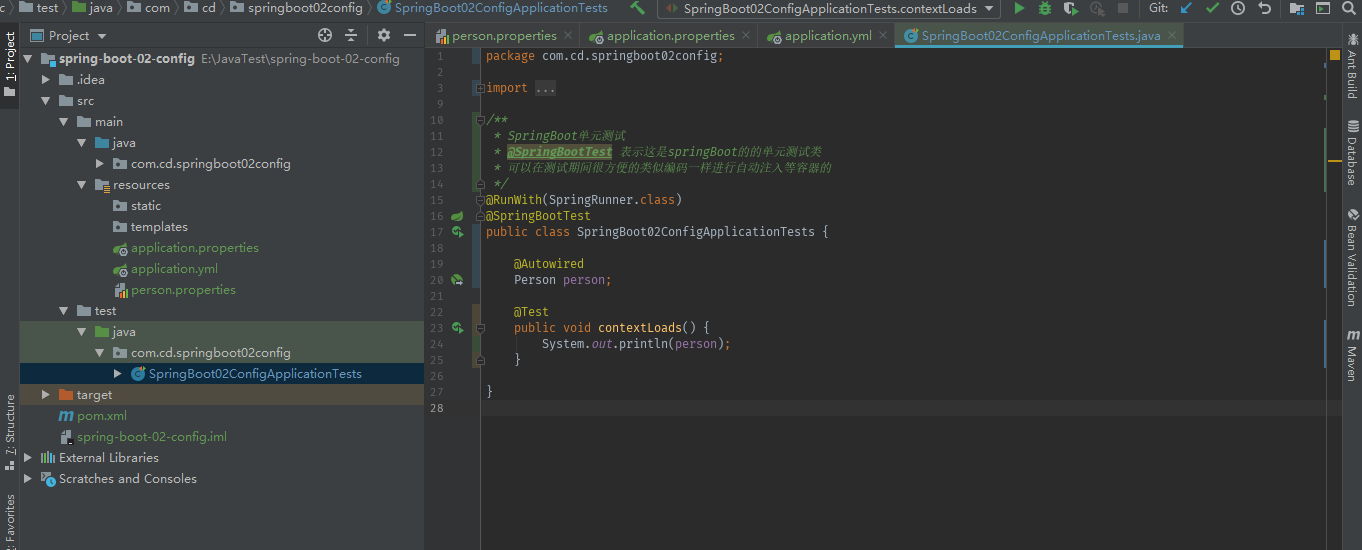The image size is (1362, 550).
Task: Toggle the Bean Validation tool window
Action: pyautogui.click(x=1352, y=257)
